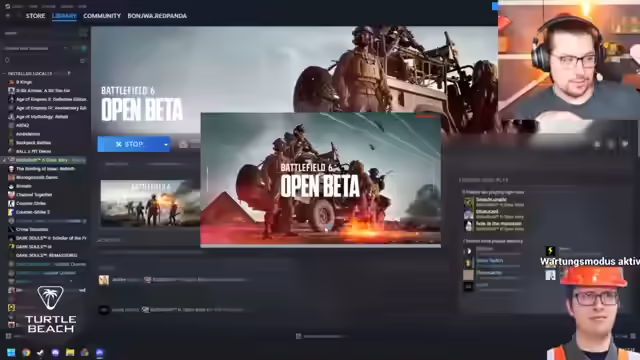Viewport: 640px width, 360px height.
Task: Stop the running Battlefield 6 Open Beta
Action: (130, 144)
